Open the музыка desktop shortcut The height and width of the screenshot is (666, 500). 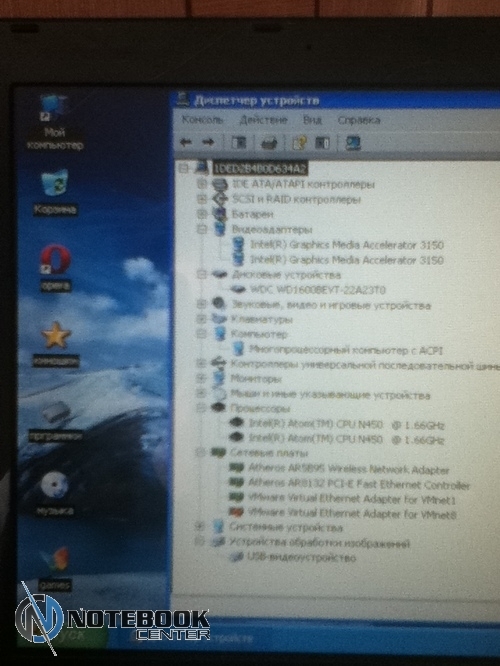pos(55,493)
